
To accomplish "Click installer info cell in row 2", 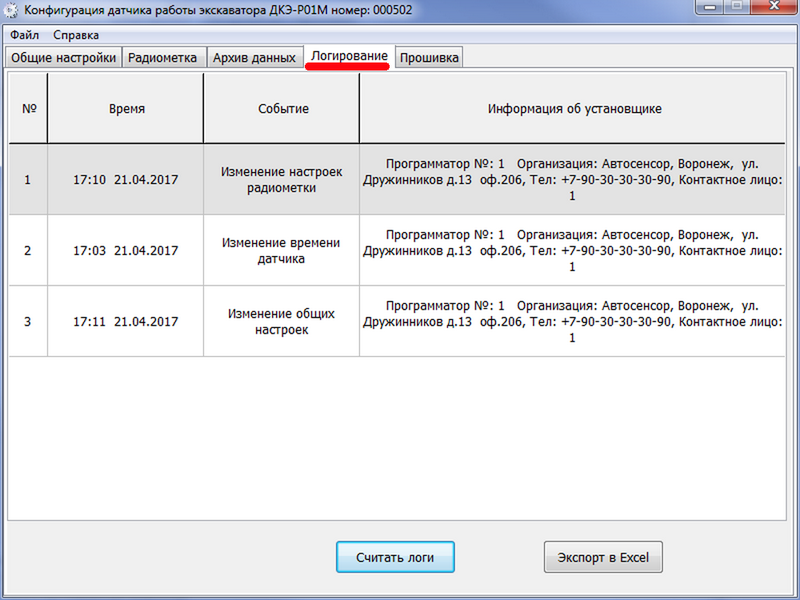I will pos(572,251).
